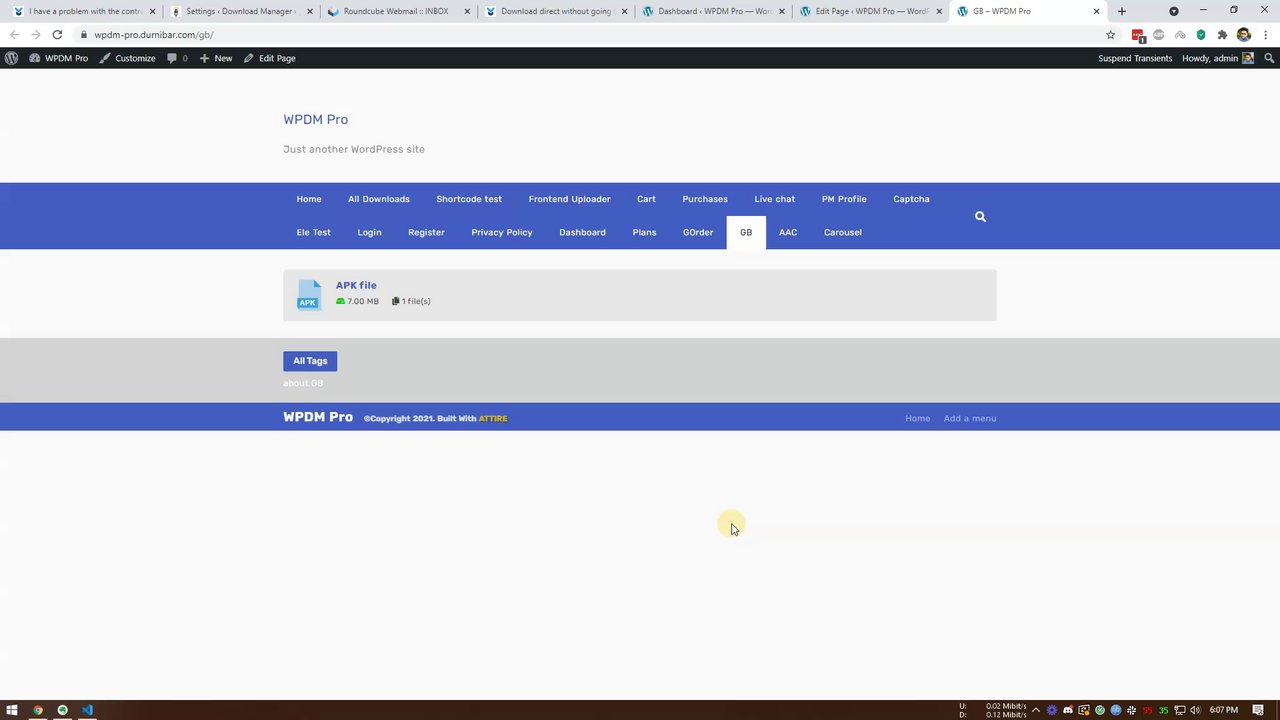Viewport: 1280px width, 720px height.
Task: Click Edit Page in admin bar
Action: click(x=270, y=58)
